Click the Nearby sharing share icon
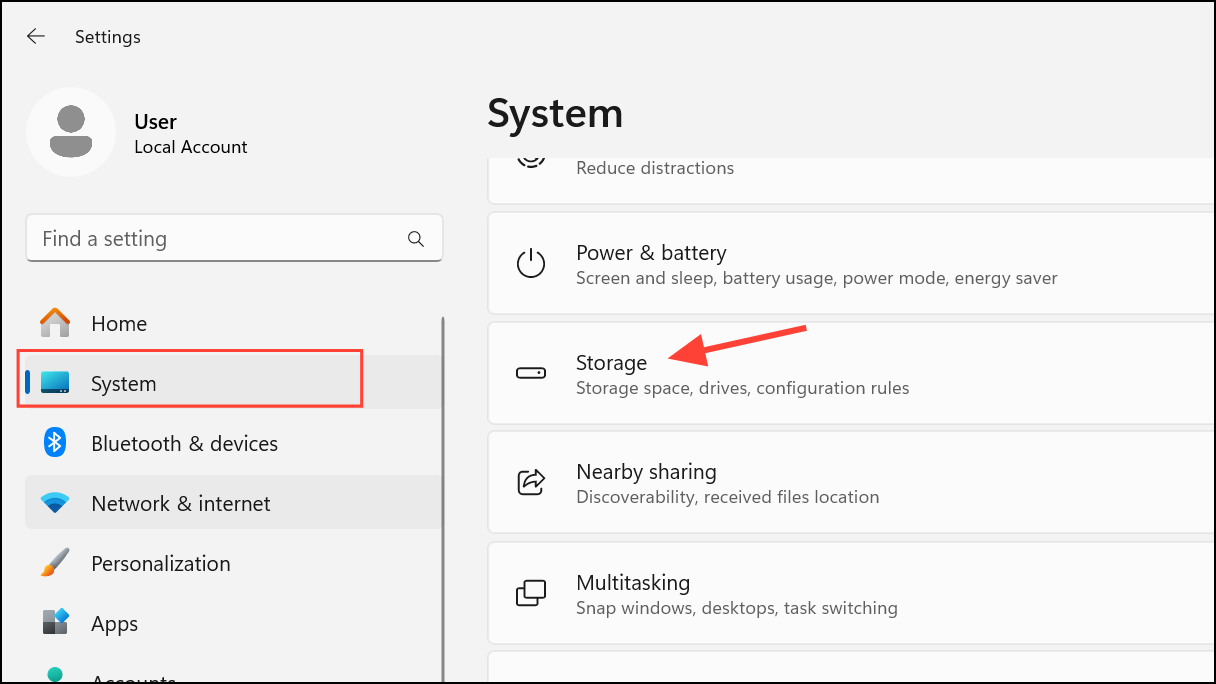 530,482
